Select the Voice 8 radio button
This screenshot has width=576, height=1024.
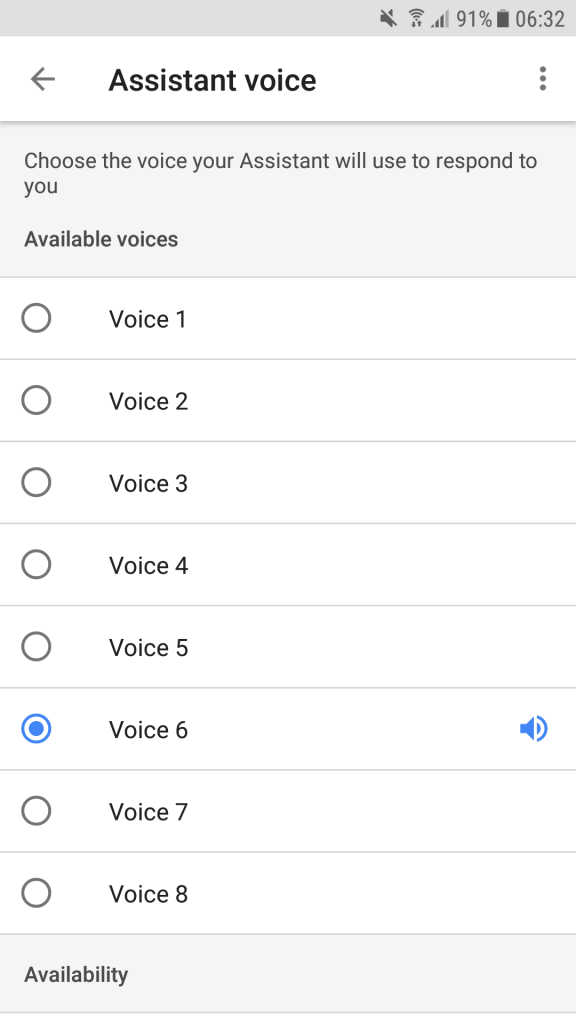pos(36,893)
